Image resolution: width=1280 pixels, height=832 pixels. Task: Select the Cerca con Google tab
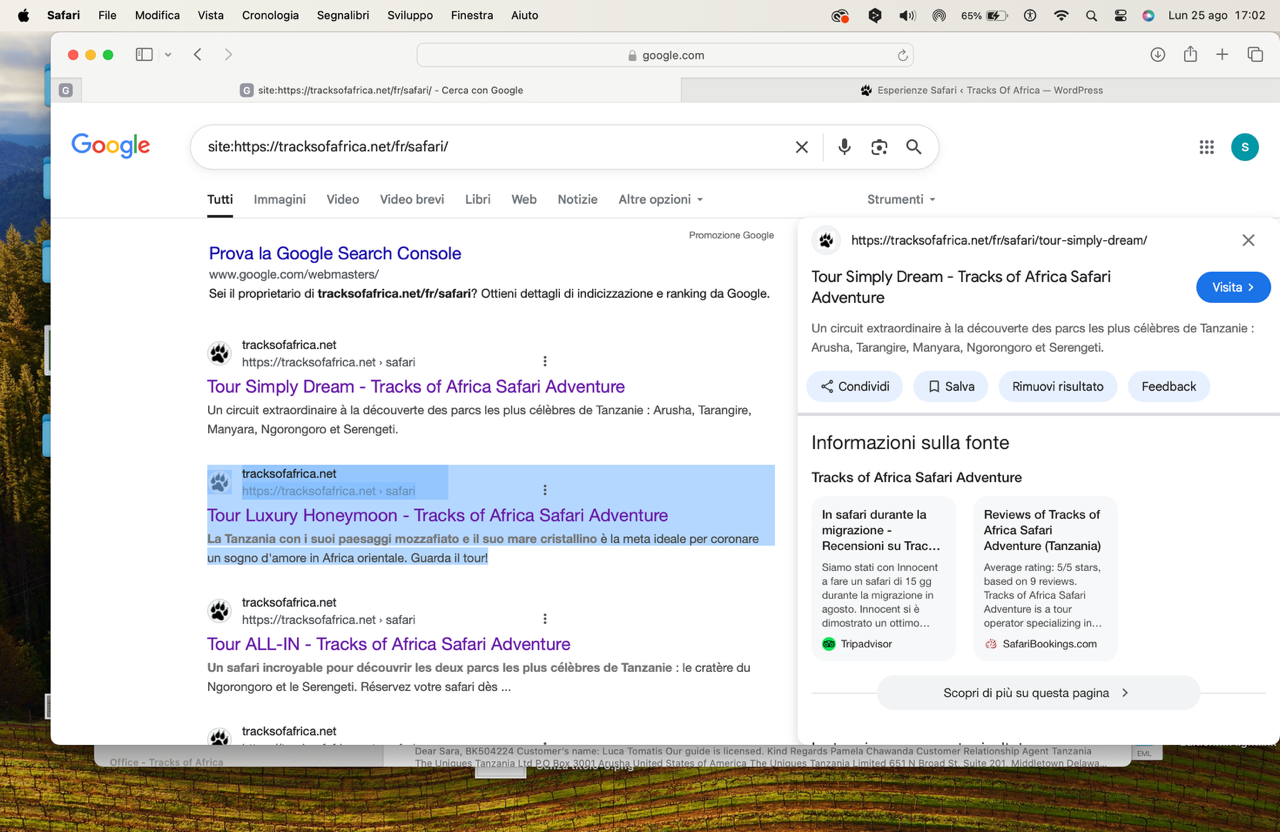(381, 90)
